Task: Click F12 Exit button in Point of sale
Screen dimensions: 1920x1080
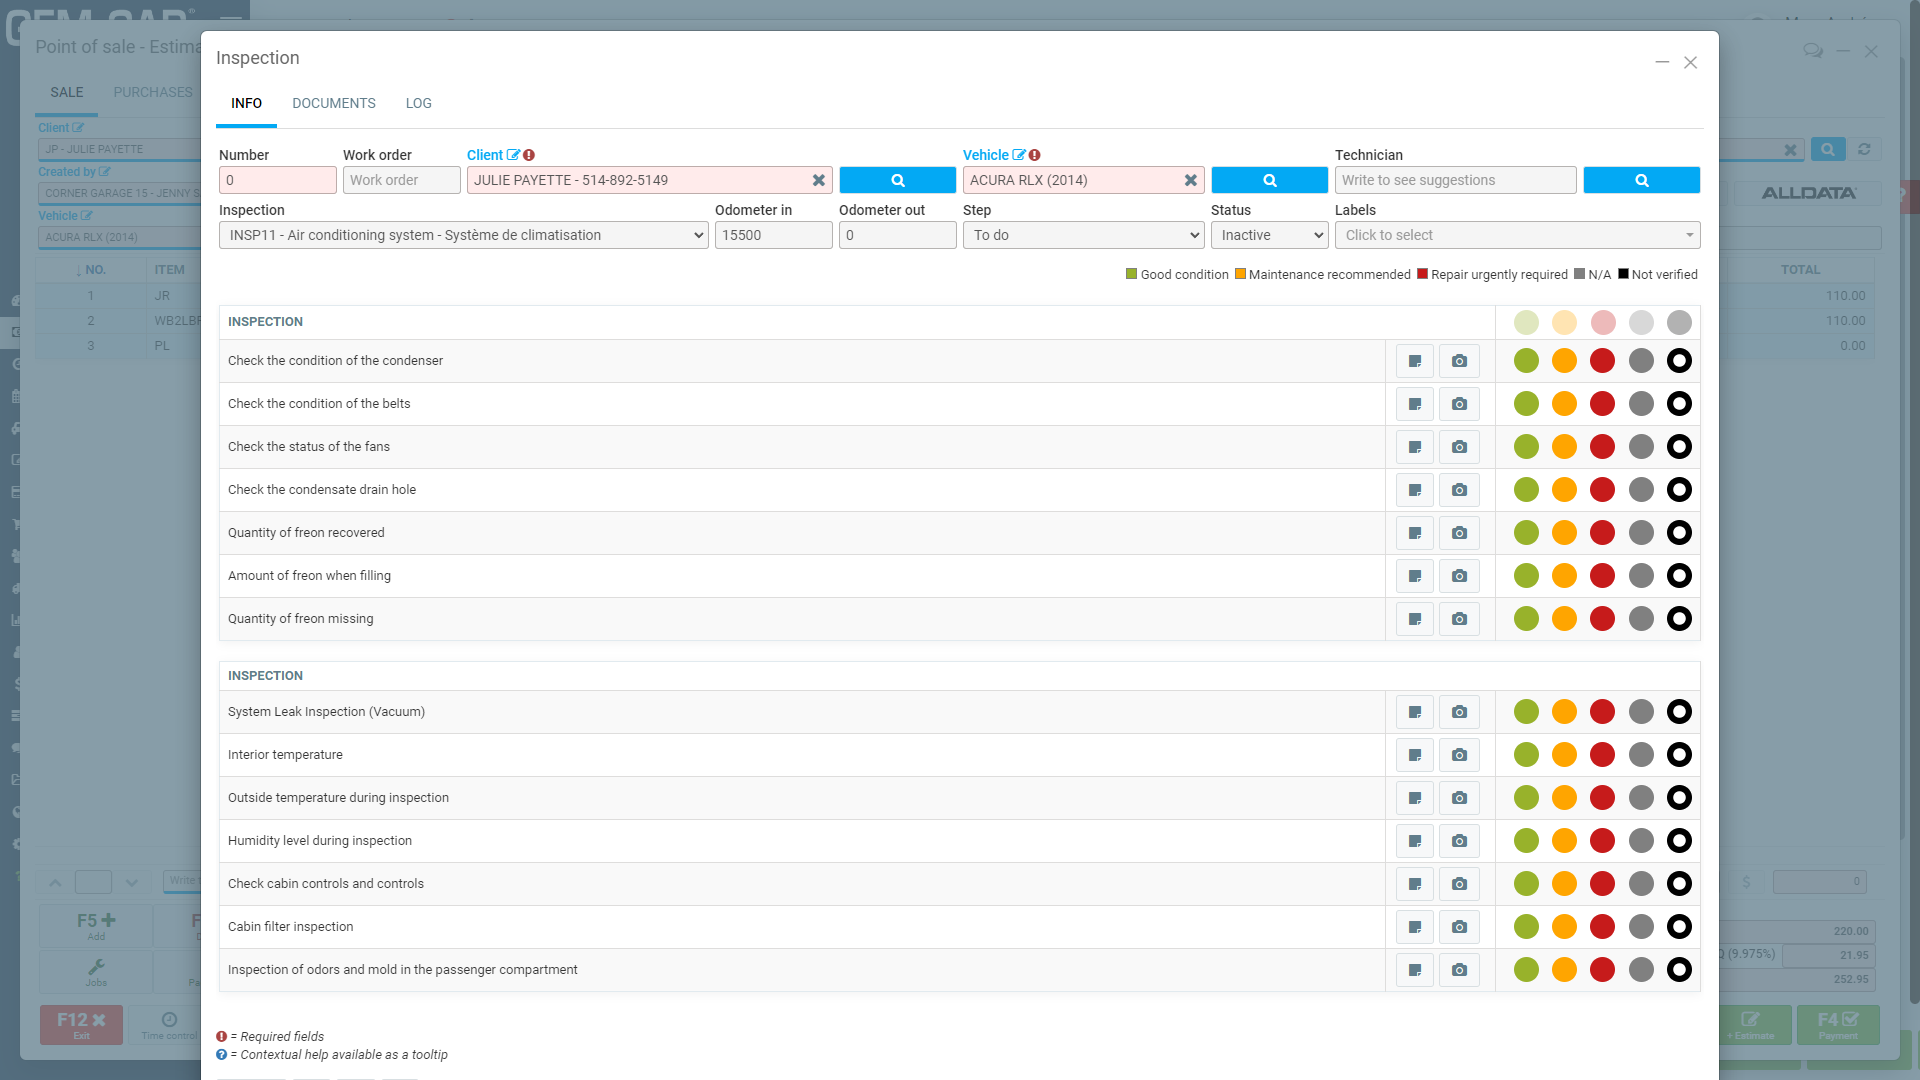Action: 81,1025
